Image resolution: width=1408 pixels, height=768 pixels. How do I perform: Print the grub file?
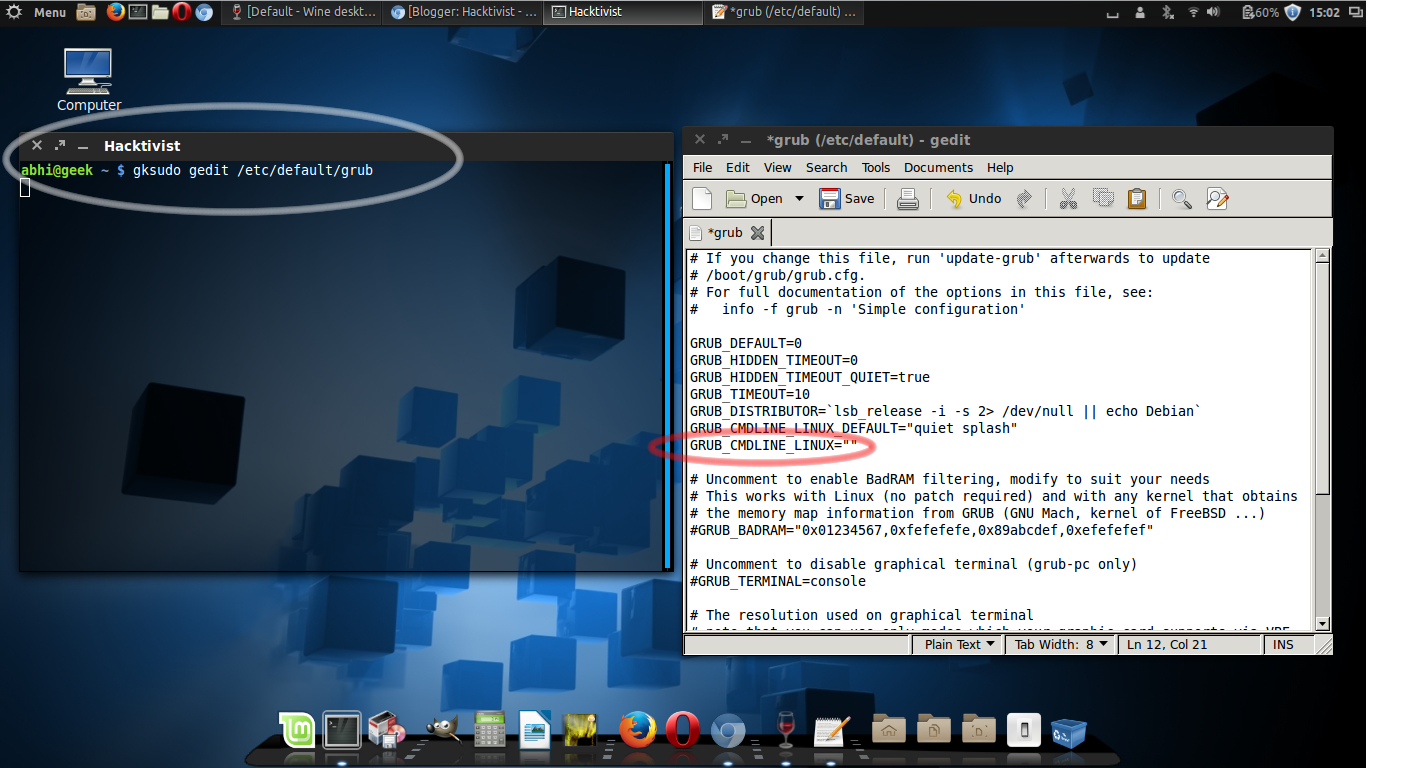click(x=907, y=198)
